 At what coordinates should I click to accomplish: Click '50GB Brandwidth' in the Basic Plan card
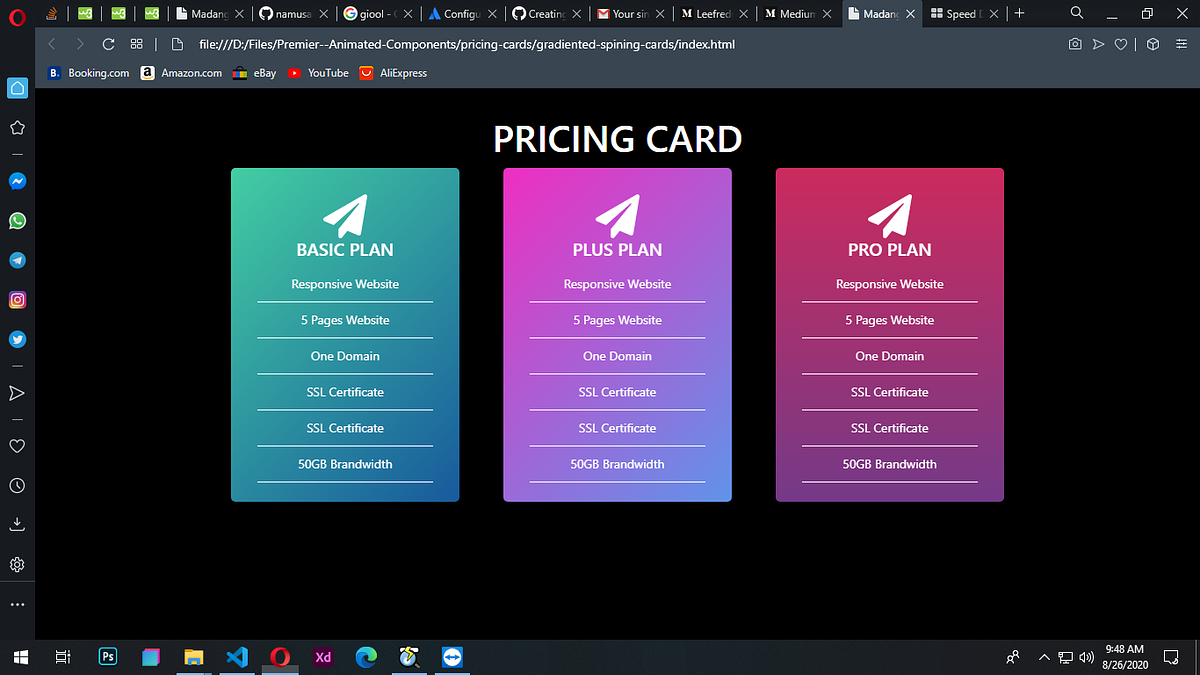point(345,464)
